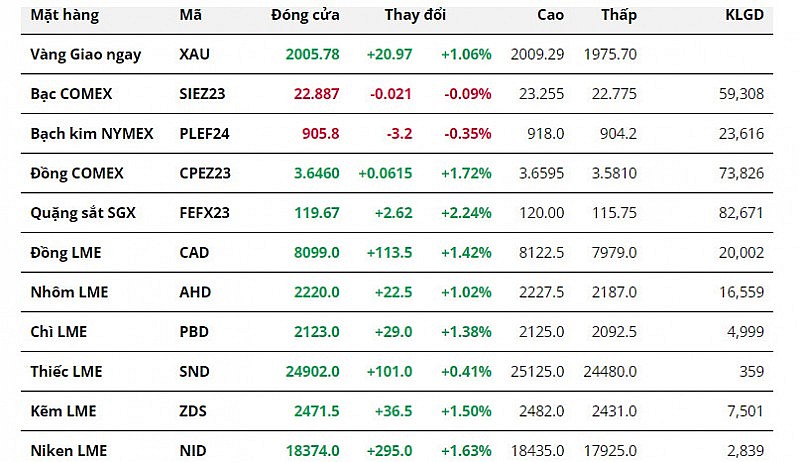Click Thiếc LME closing price 24902.0

pos(311,371)
